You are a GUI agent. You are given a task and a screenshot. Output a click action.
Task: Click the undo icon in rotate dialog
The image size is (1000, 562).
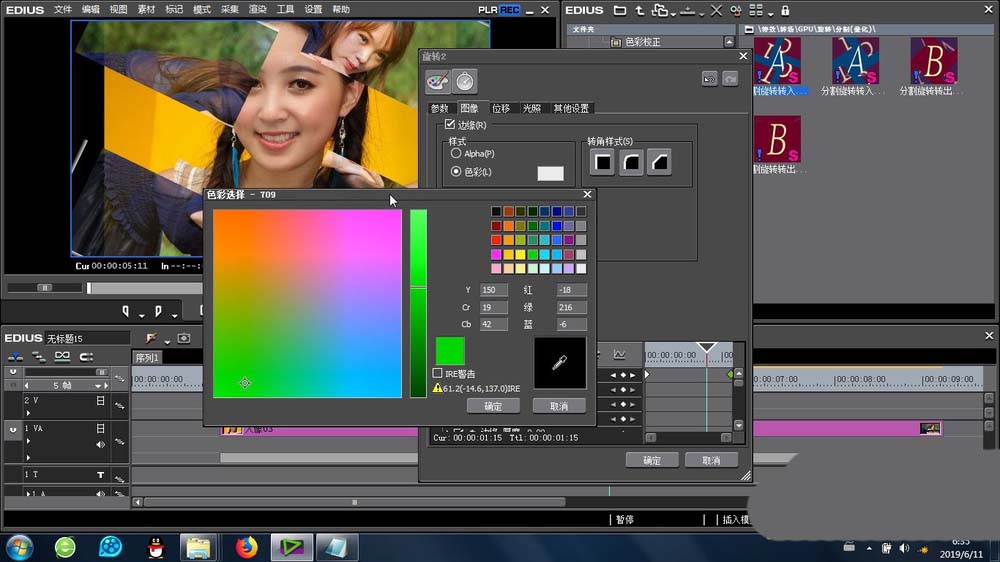(x=709, y=79)
